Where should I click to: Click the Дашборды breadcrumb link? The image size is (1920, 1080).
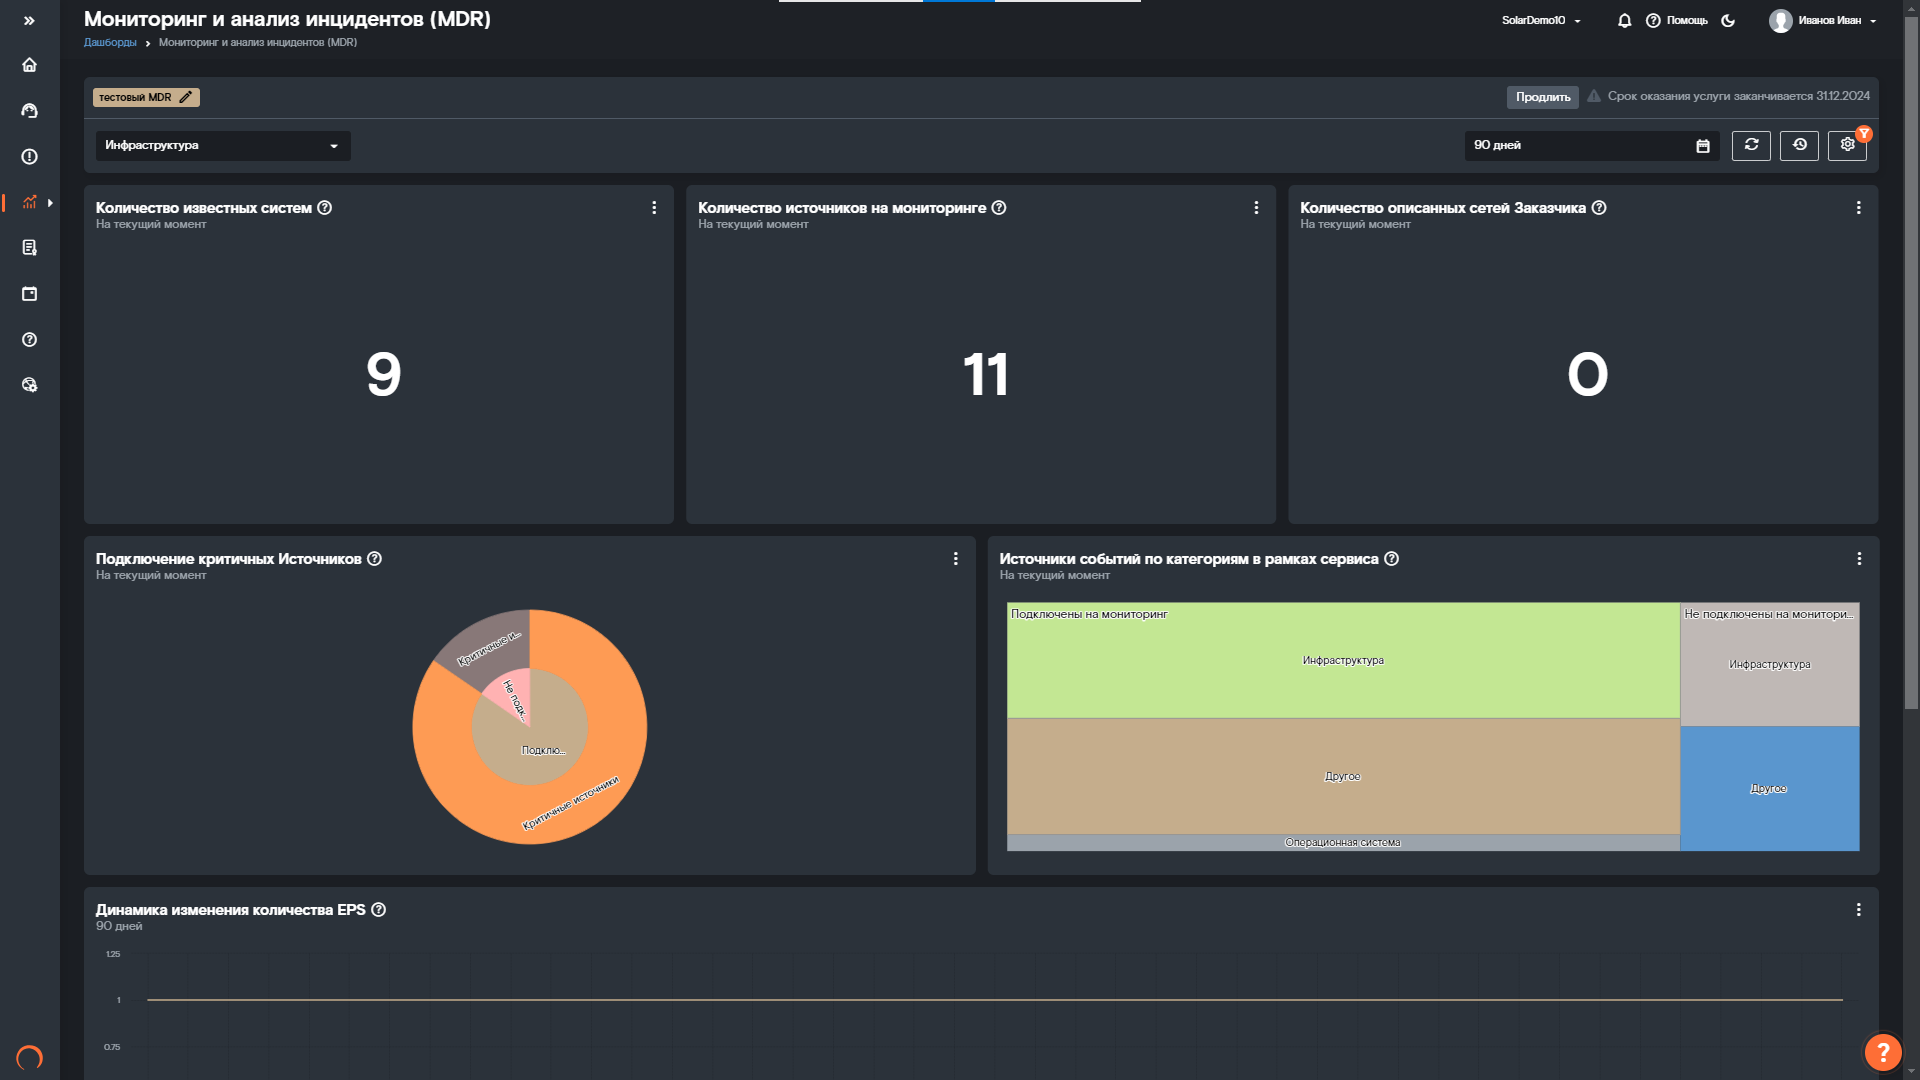coord(110,43)
